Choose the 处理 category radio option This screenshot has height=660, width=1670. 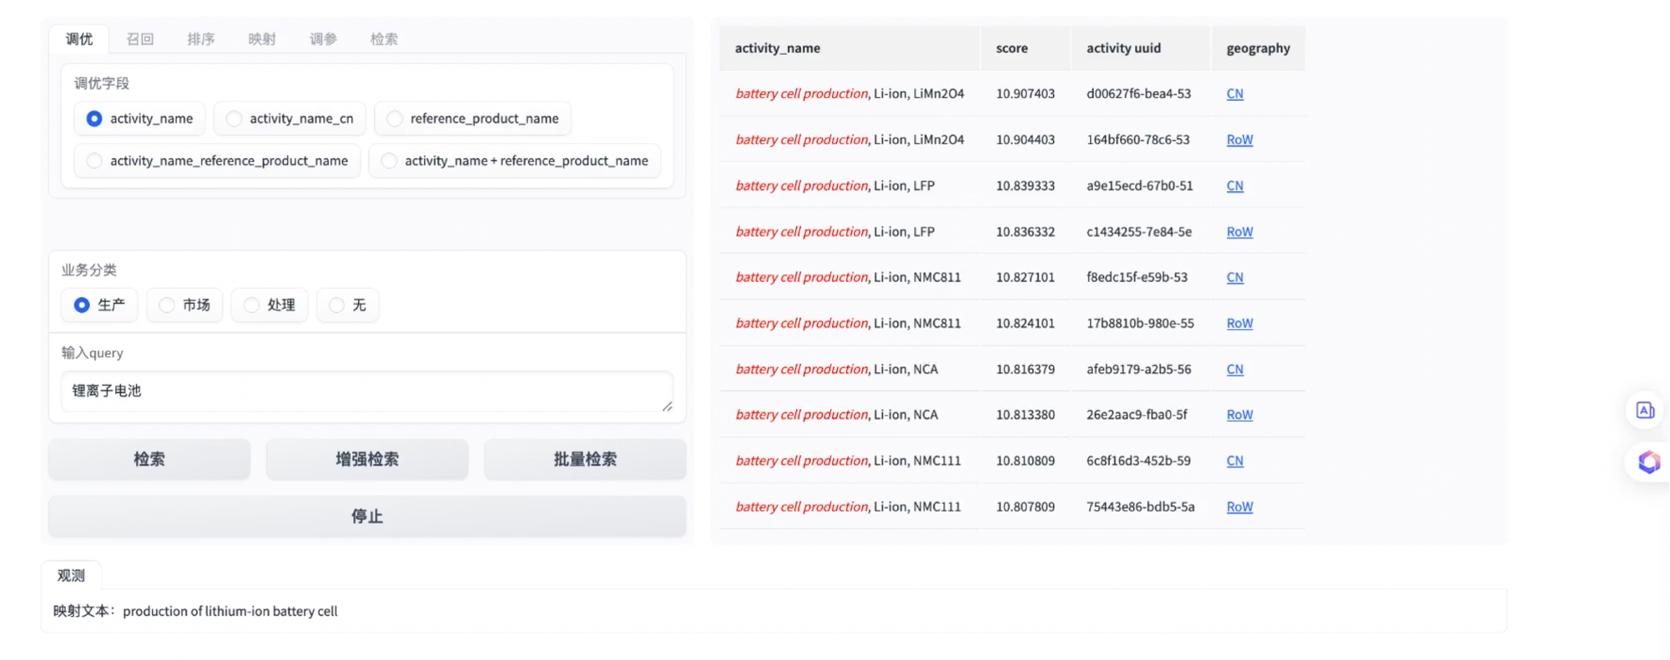coord(252,305)
